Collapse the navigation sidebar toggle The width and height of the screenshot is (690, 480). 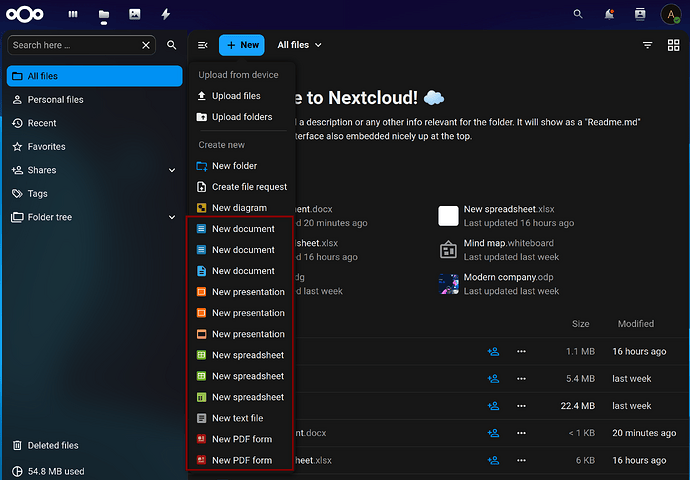tap(202, 45)
